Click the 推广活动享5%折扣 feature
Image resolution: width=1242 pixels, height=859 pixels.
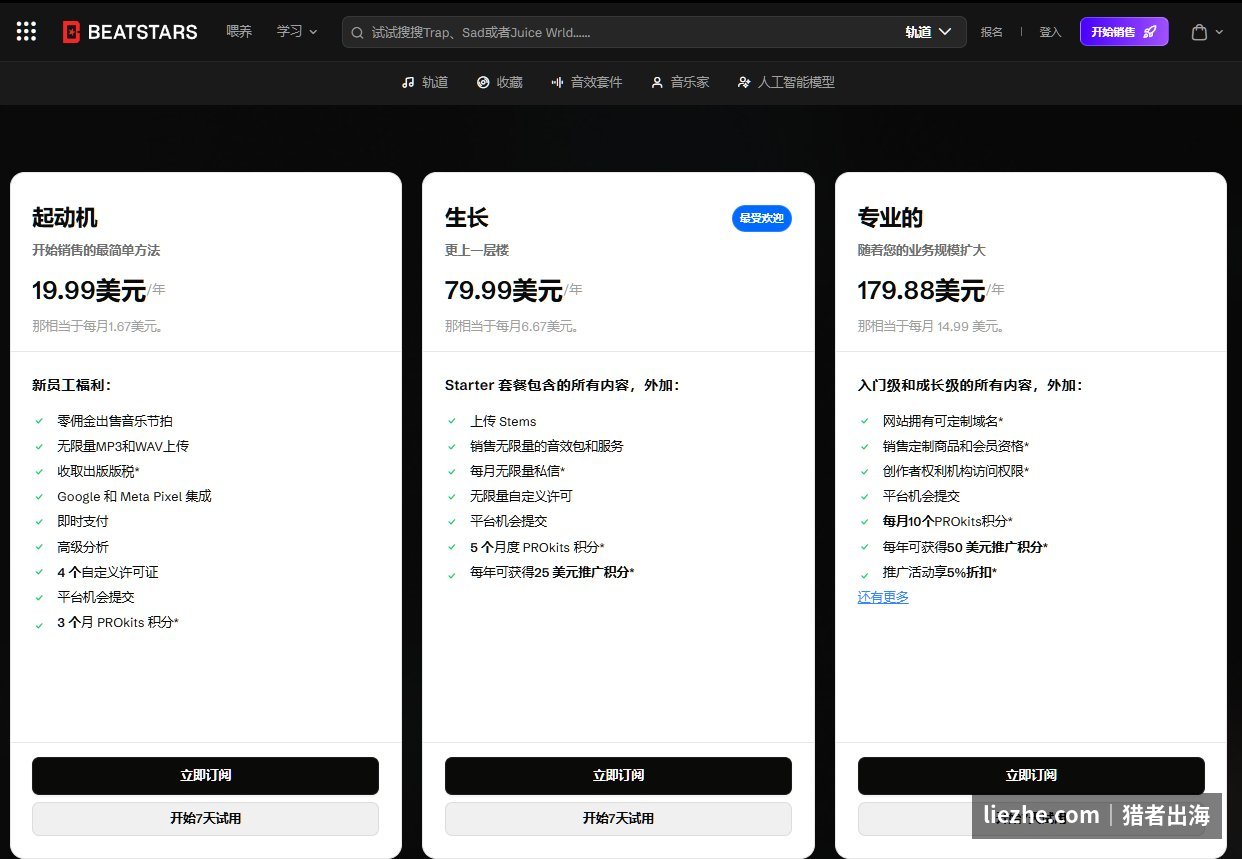pos(939,572)
